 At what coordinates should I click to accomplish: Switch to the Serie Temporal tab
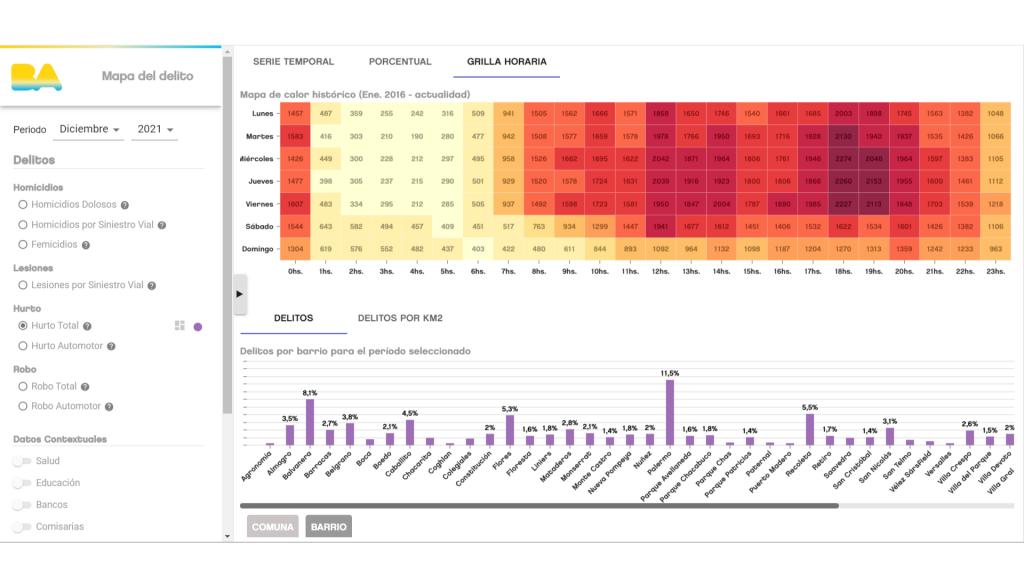(x=293, y=62)
